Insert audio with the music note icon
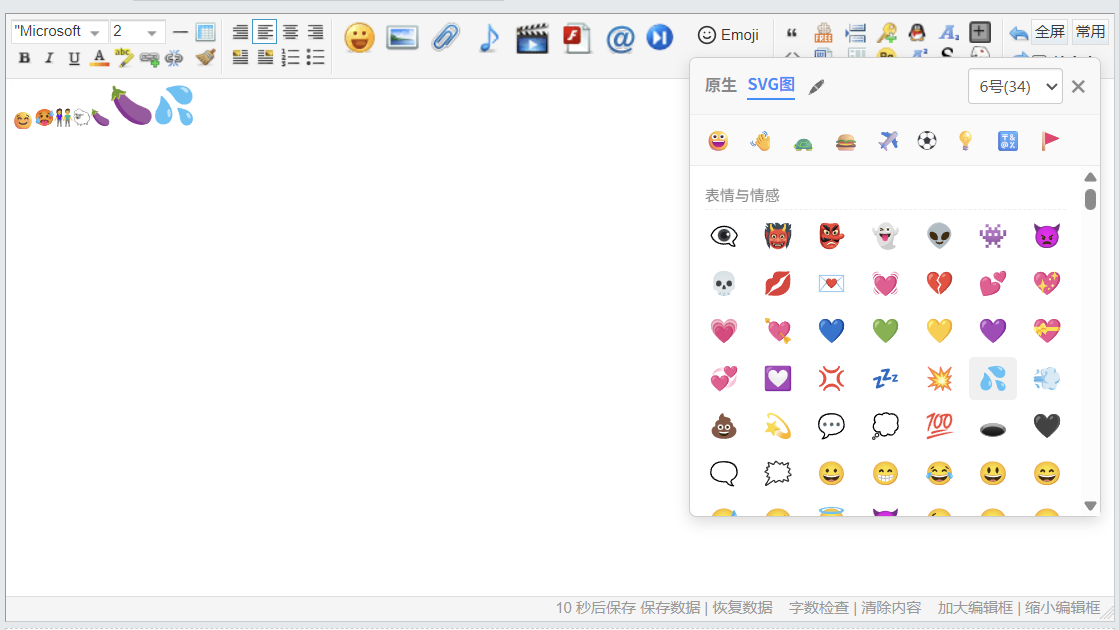The height and width of the screenshot is (630, 1119). pos(489,39)
